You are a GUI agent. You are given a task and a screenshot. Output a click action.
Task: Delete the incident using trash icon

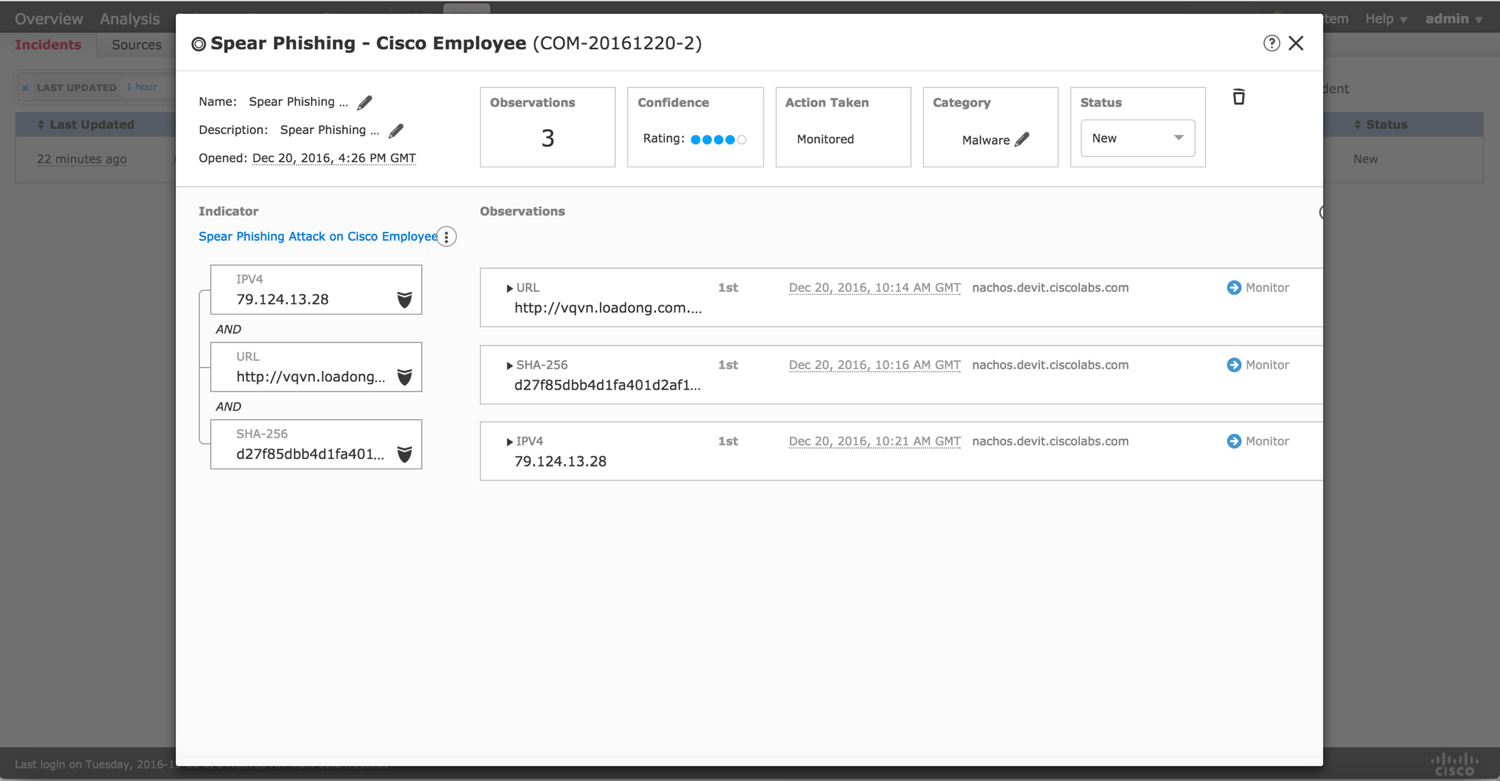pos(1239,97)
